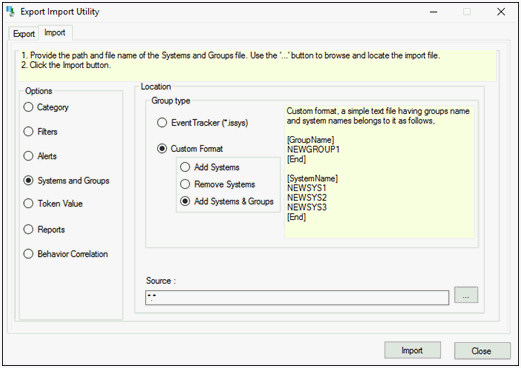
Task: Click the Close button at bottom
Action: (482, 351)
